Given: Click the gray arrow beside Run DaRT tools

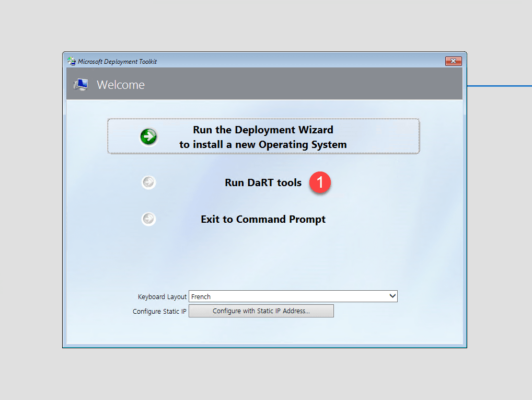Looking at the screenshot, I should 148,183.
